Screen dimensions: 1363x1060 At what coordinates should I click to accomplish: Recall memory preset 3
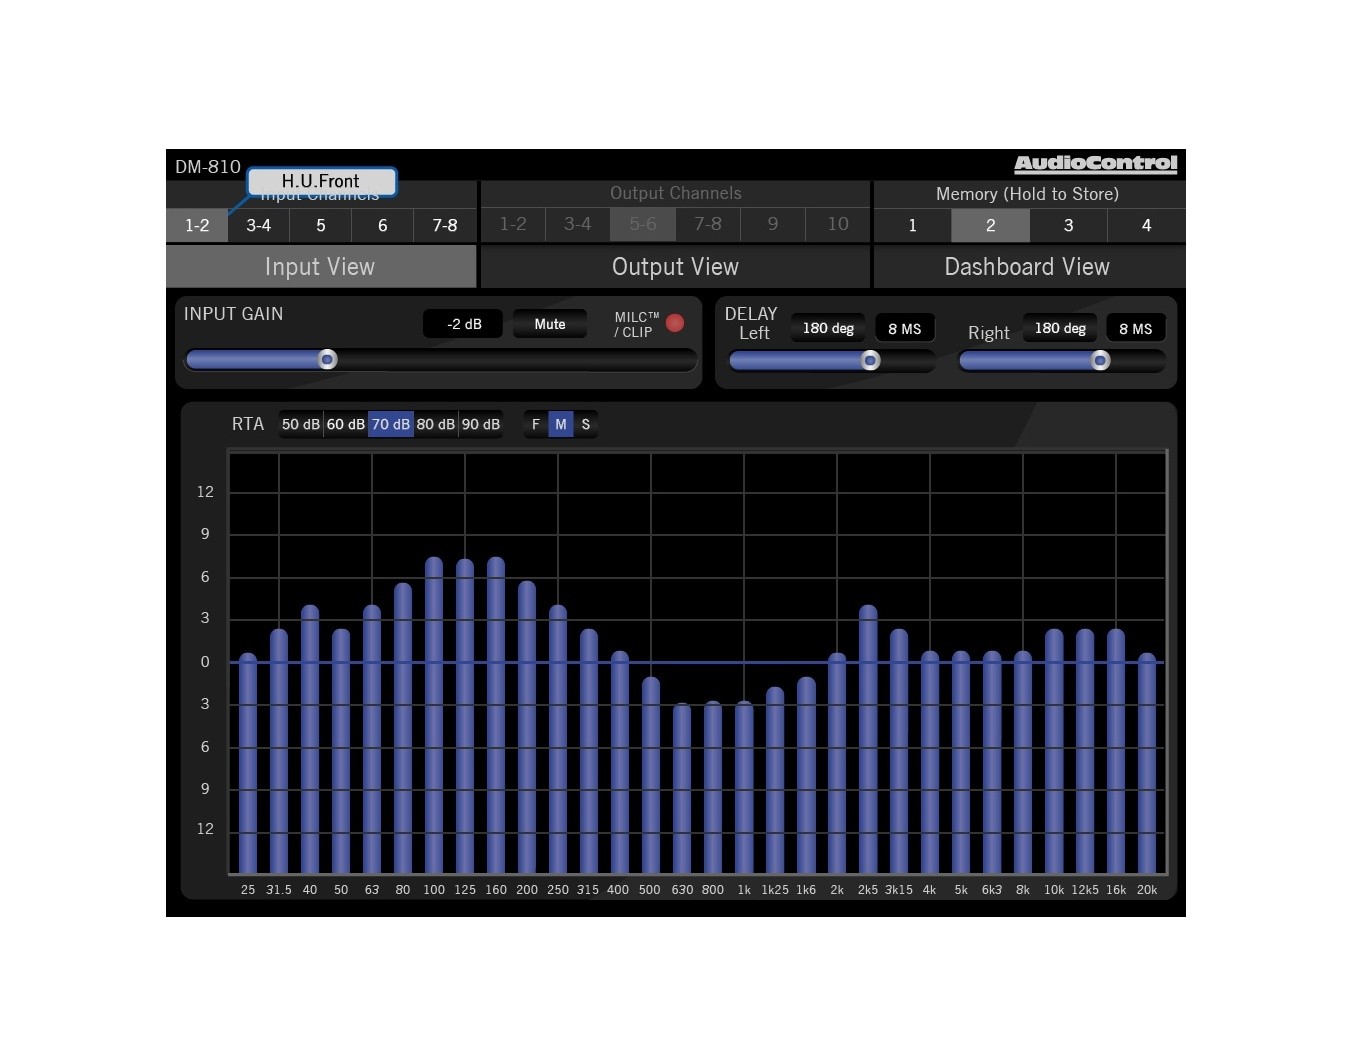pos(1068,226)
